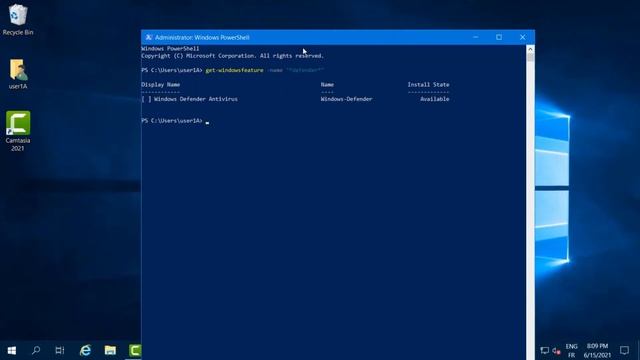
Task: Click the PowerShell vertical scrollbar thumb
Action: [x=530, y=58]
